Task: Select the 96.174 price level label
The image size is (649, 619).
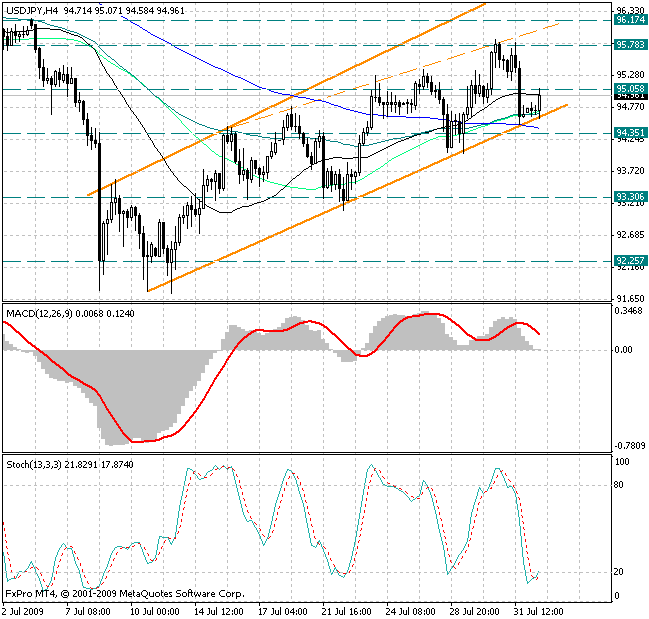Action: tap(630, 20)
